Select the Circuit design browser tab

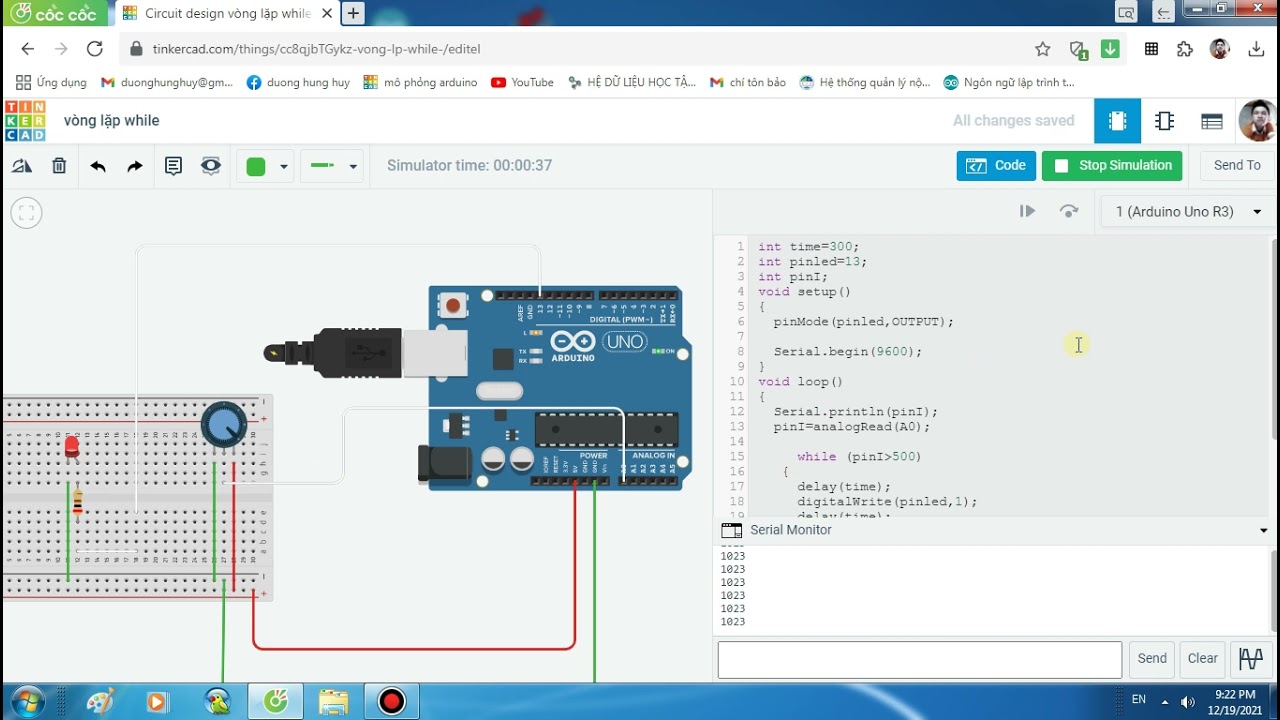coord(226,14)
